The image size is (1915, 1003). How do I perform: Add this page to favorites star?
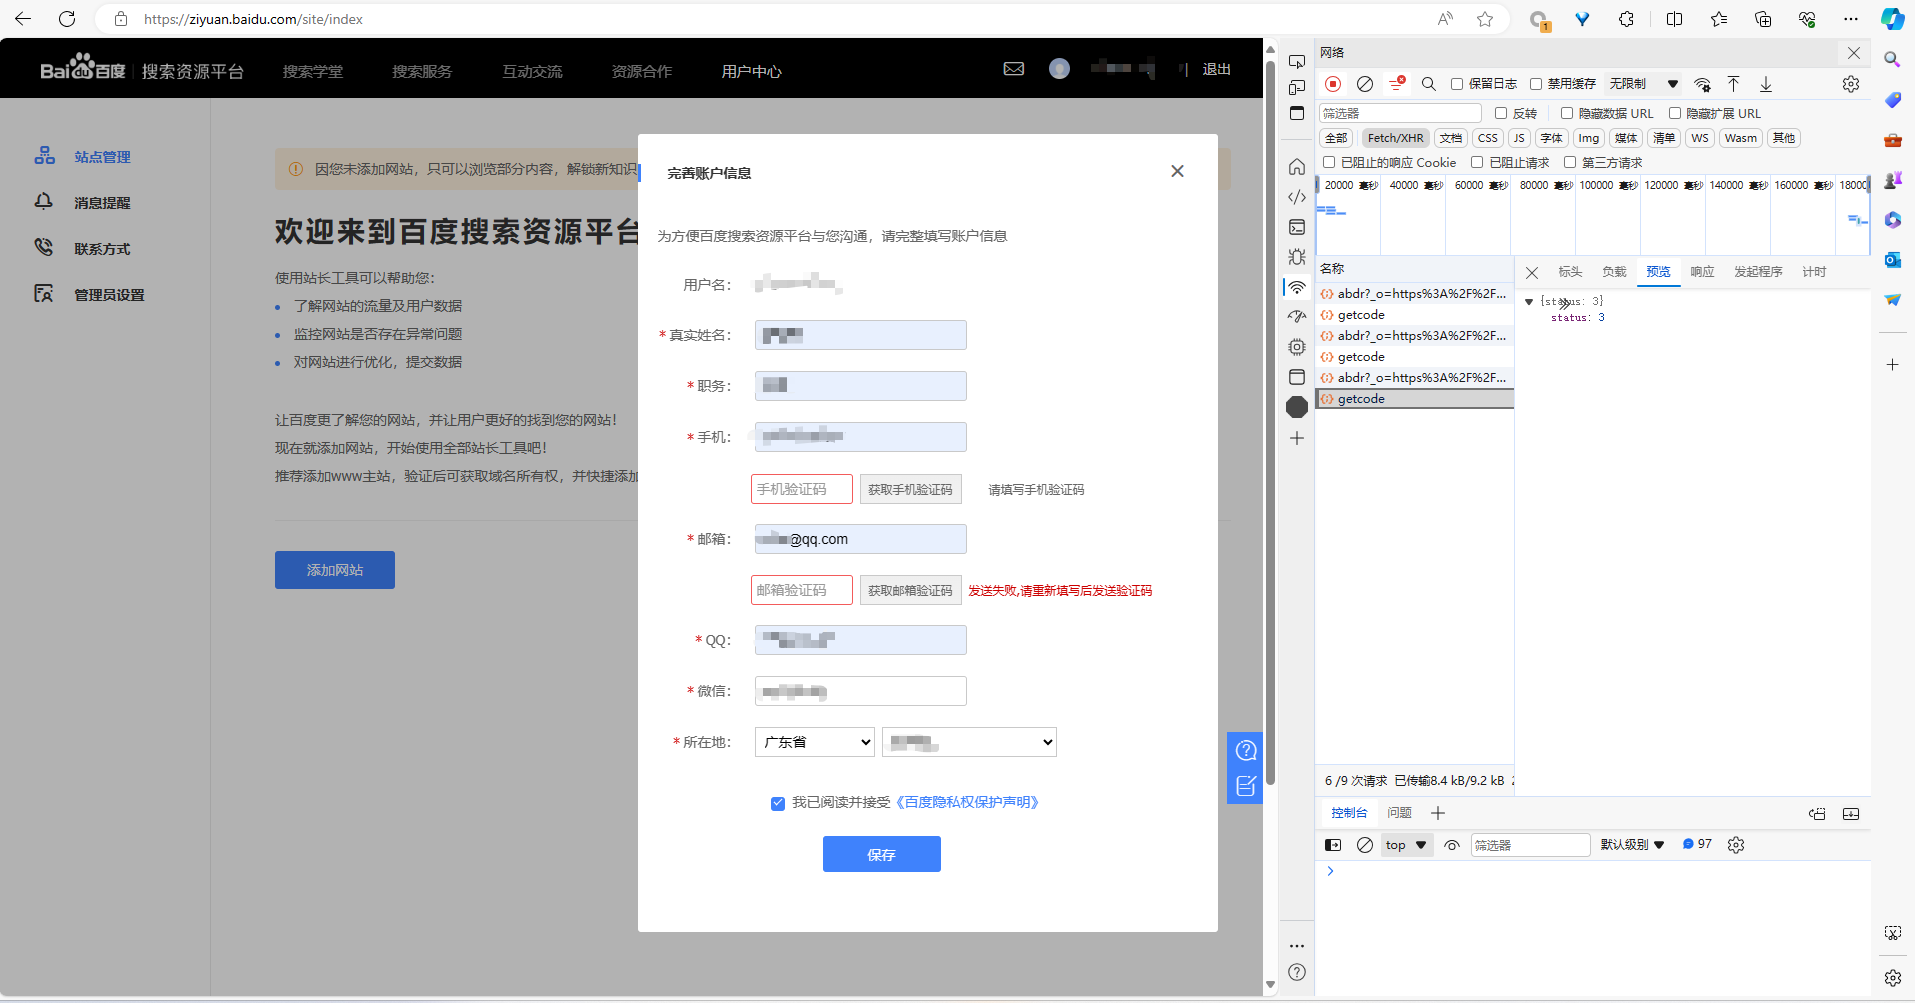click(1485, 19)
